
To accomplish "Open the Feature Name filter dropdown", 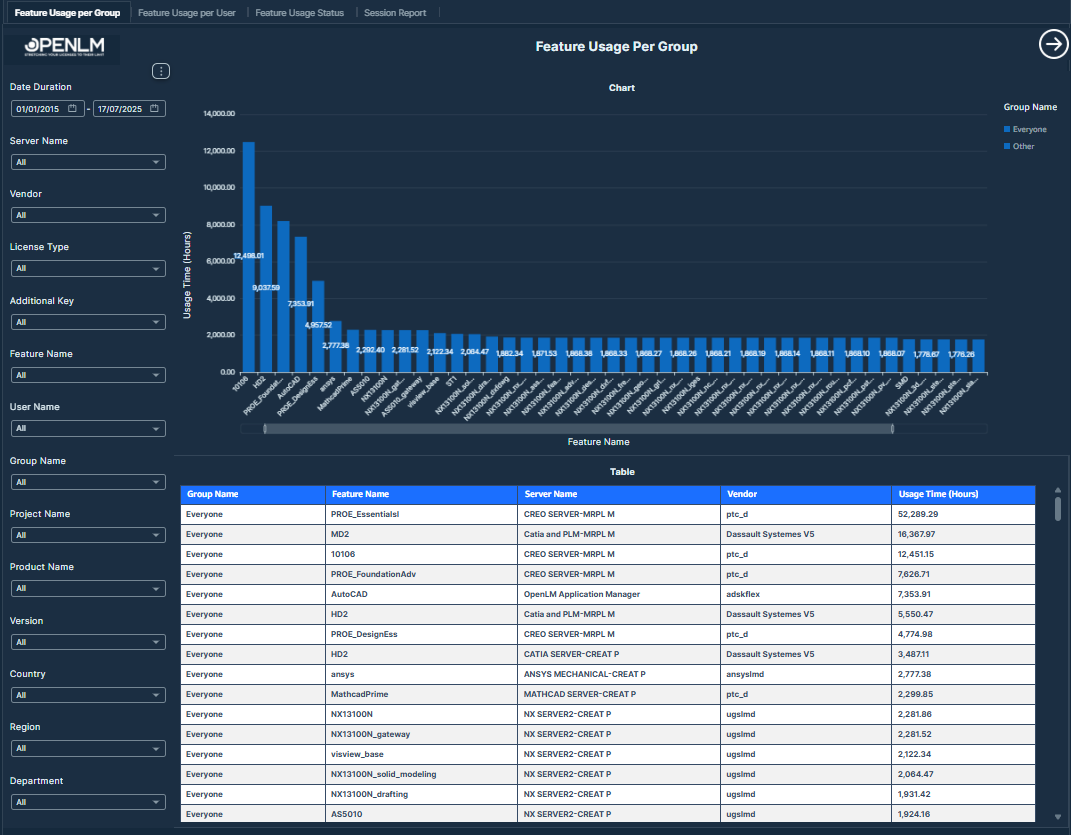I will (87, 375).
